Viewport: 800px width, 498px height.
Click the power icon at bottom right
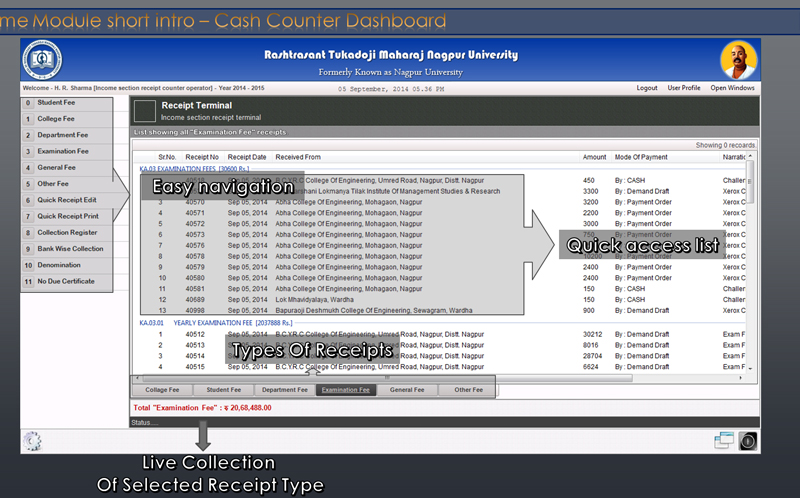[x=748, y=441]
